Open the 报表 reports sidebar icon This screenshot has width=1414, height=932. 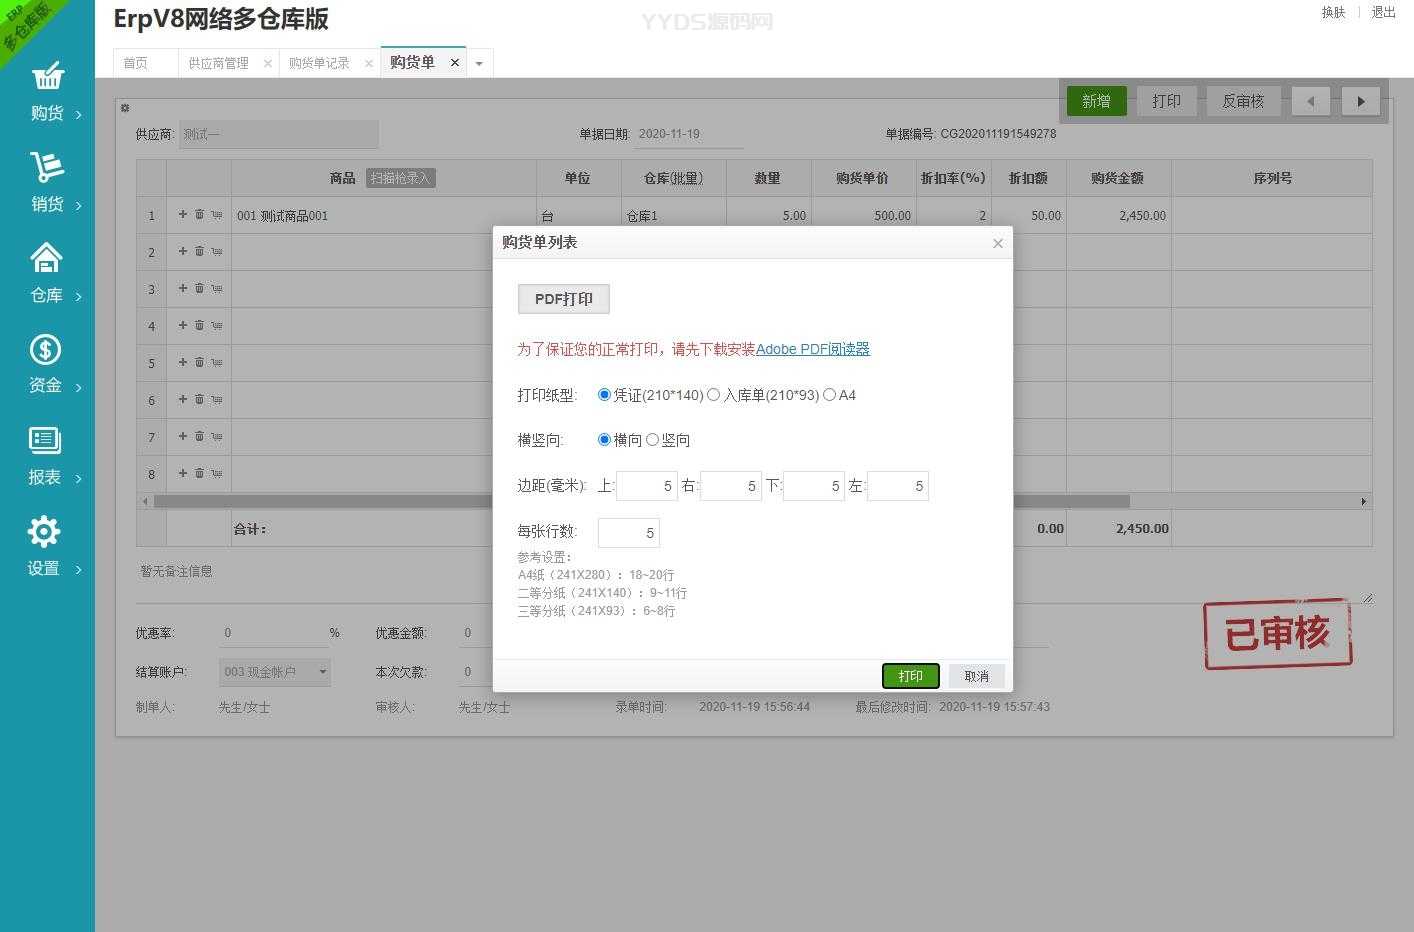(45, 441)
